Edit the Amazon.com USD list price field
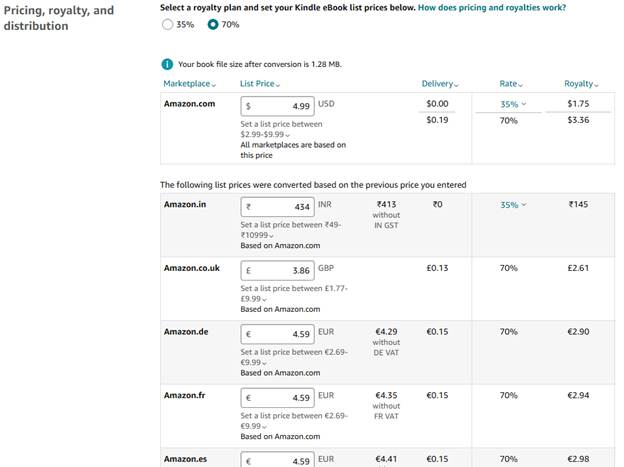The image size is (624, 467). point(277,105)
